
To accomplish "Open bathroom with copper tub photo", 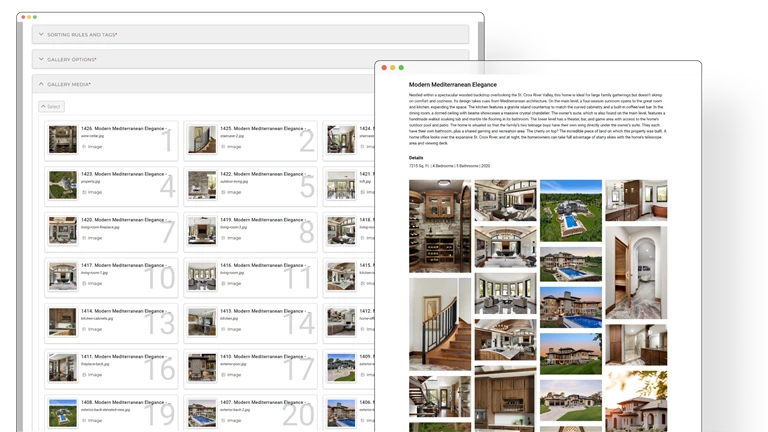I will [636, 200].
